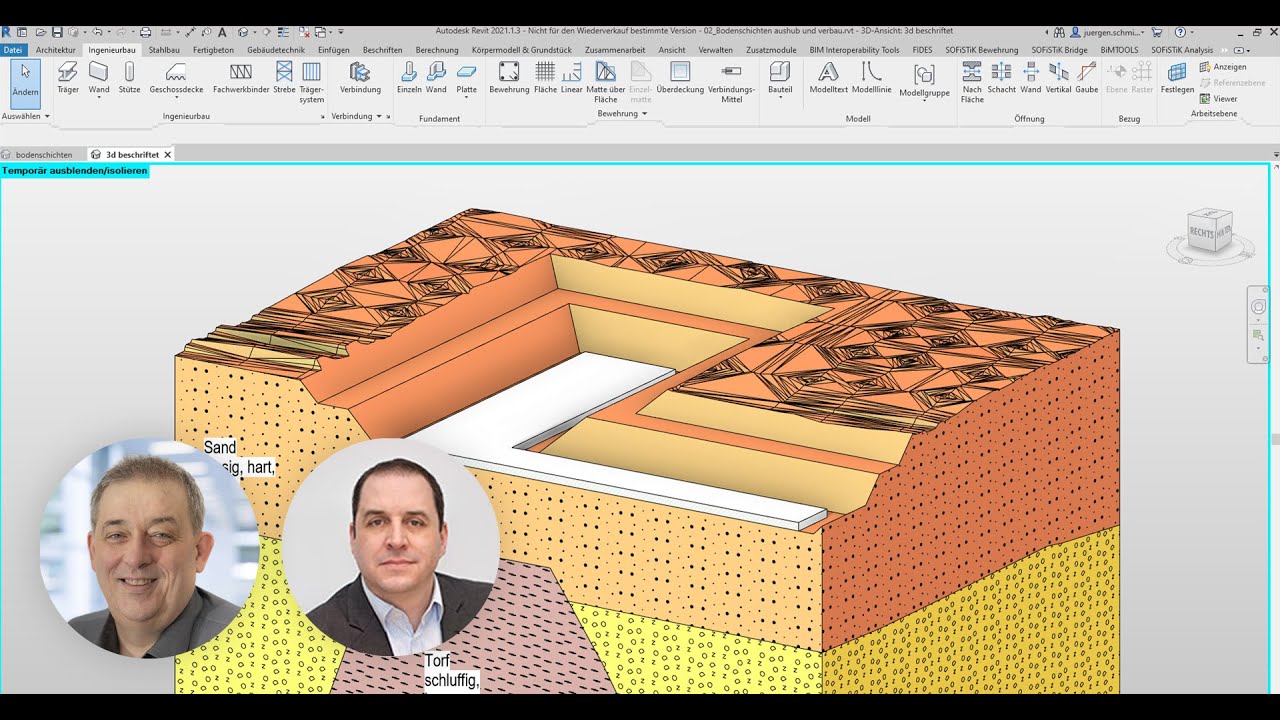Close the 3d beschriftet view tab

point(168,155)
